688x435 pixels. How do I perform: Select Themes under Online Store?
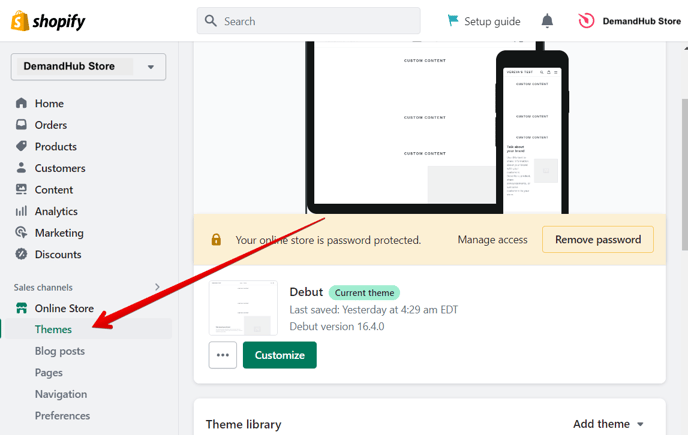(x=53, y=329)
